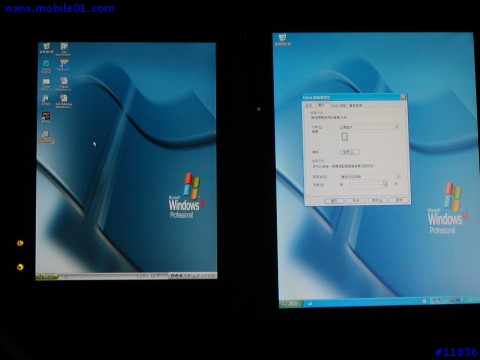
Task: Select the yellow-and-blue desktop icon beside Internet Explorer
Action: 63,65
